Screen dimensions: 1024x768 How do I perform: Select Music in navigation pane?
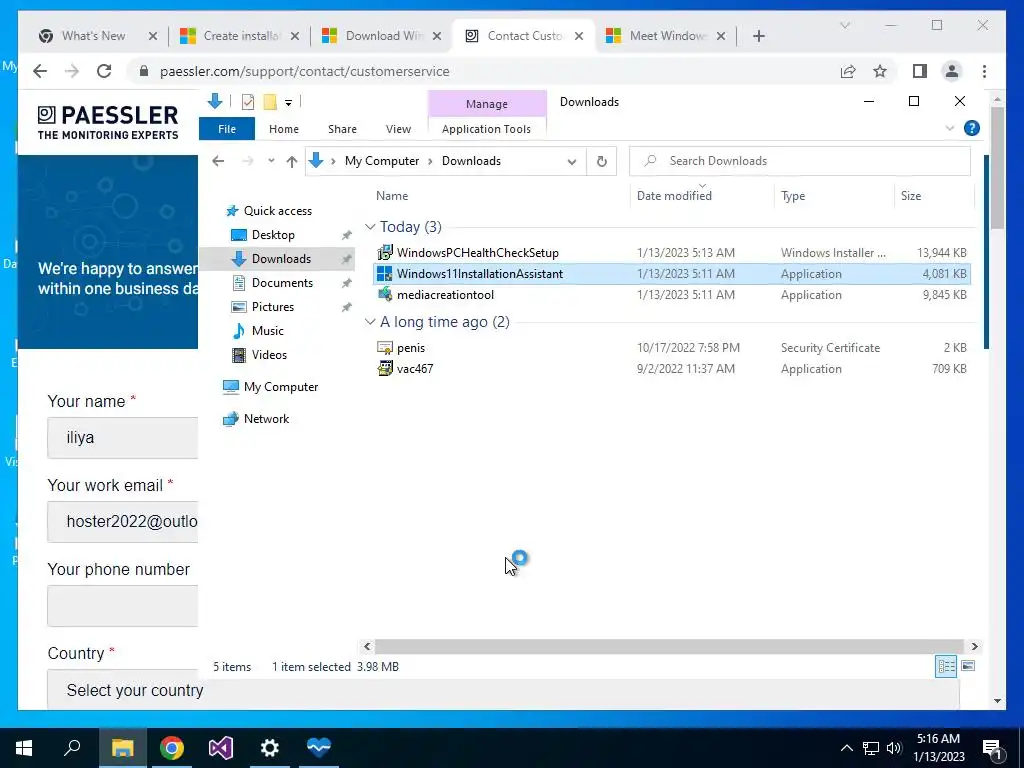click(267, 331)
